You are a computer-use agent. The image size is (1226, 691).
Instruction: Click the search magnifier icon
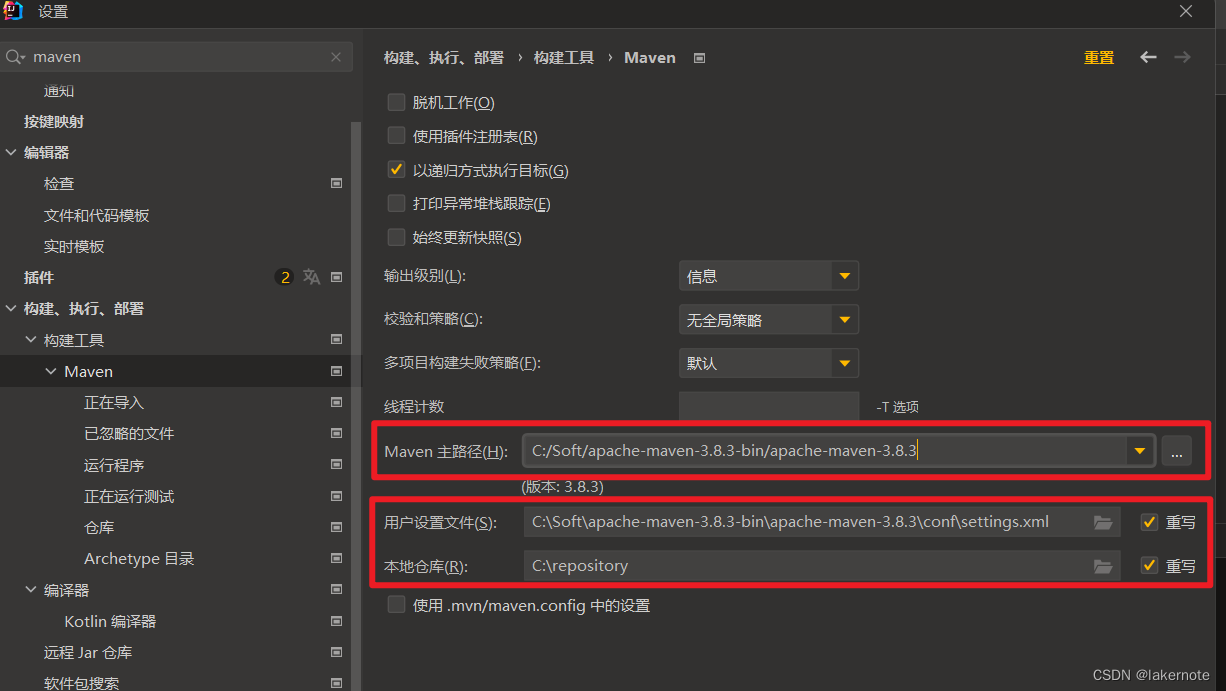coord(14,58)
